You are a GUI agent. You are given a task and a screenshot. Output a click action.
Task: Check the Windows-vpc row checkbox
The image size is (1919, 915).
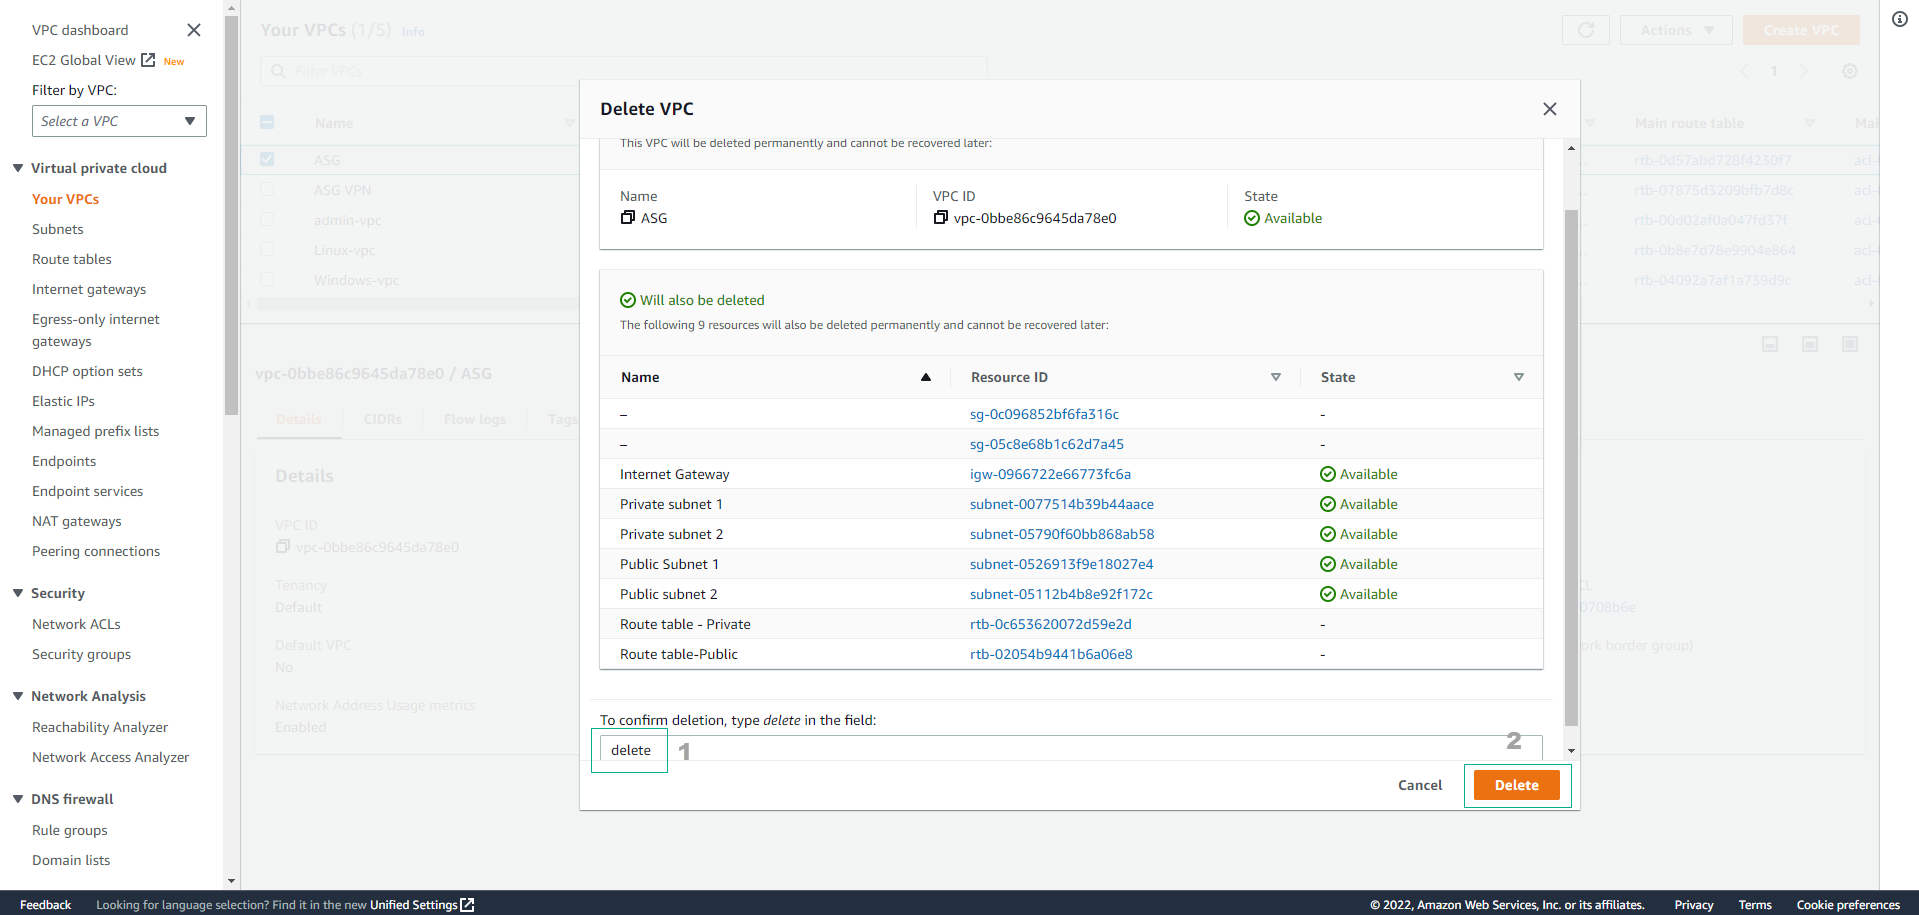(x=267, y=279)
